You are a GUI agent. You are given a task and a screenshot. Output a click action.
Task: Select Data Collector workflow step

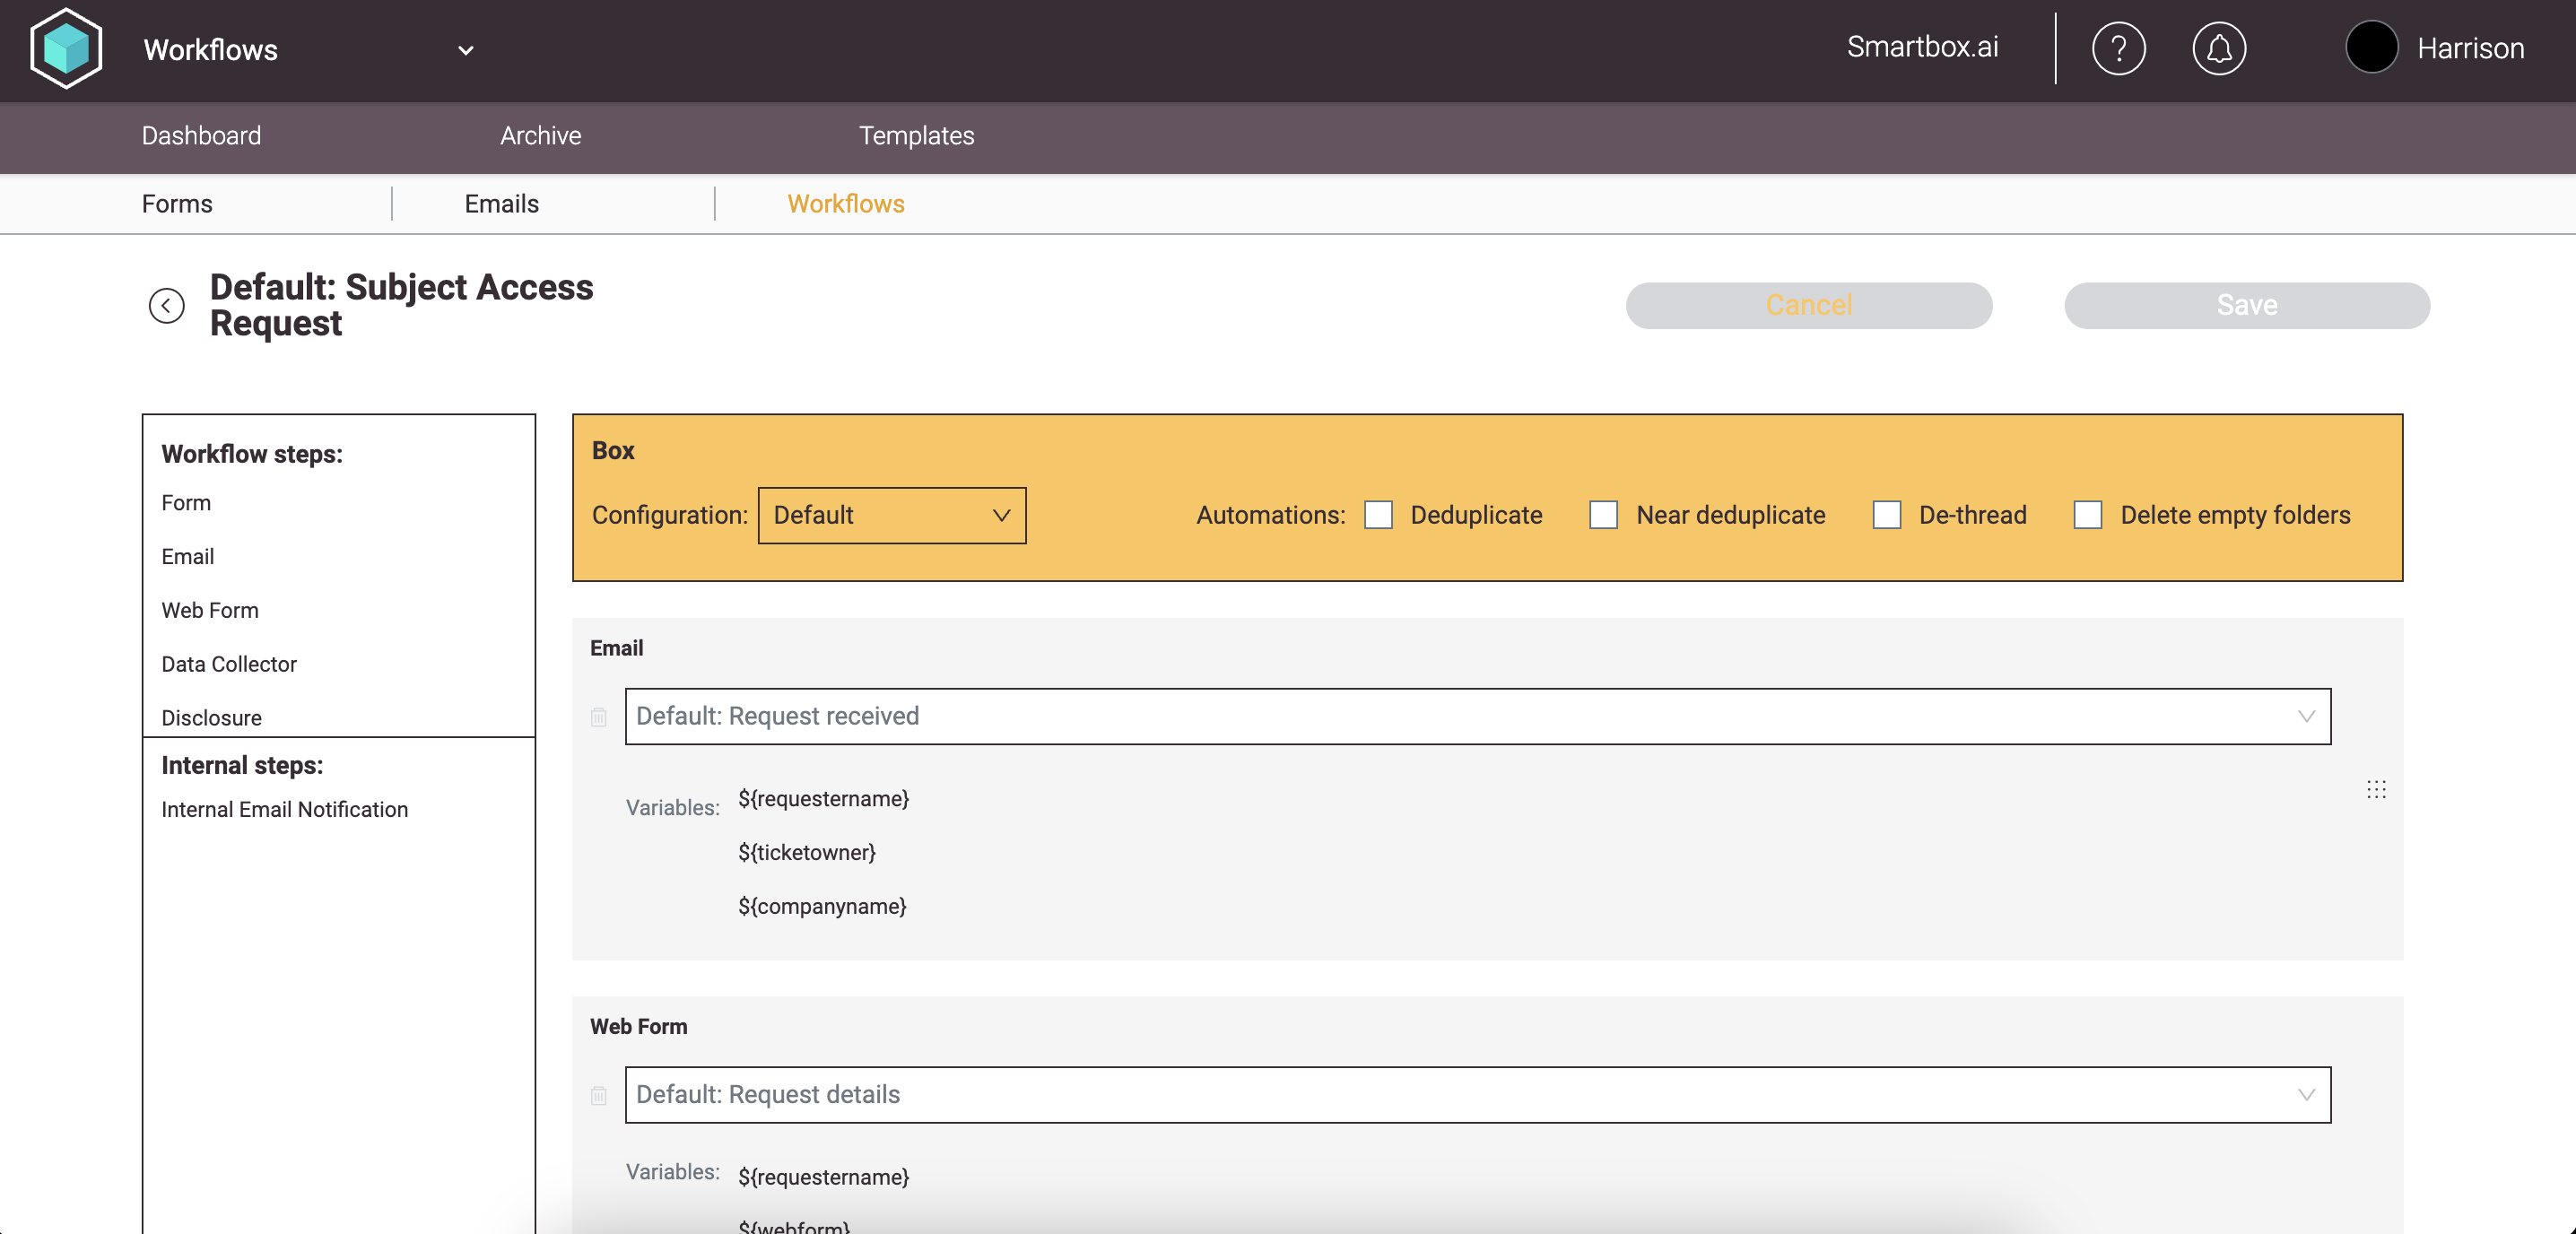point(229,664)
